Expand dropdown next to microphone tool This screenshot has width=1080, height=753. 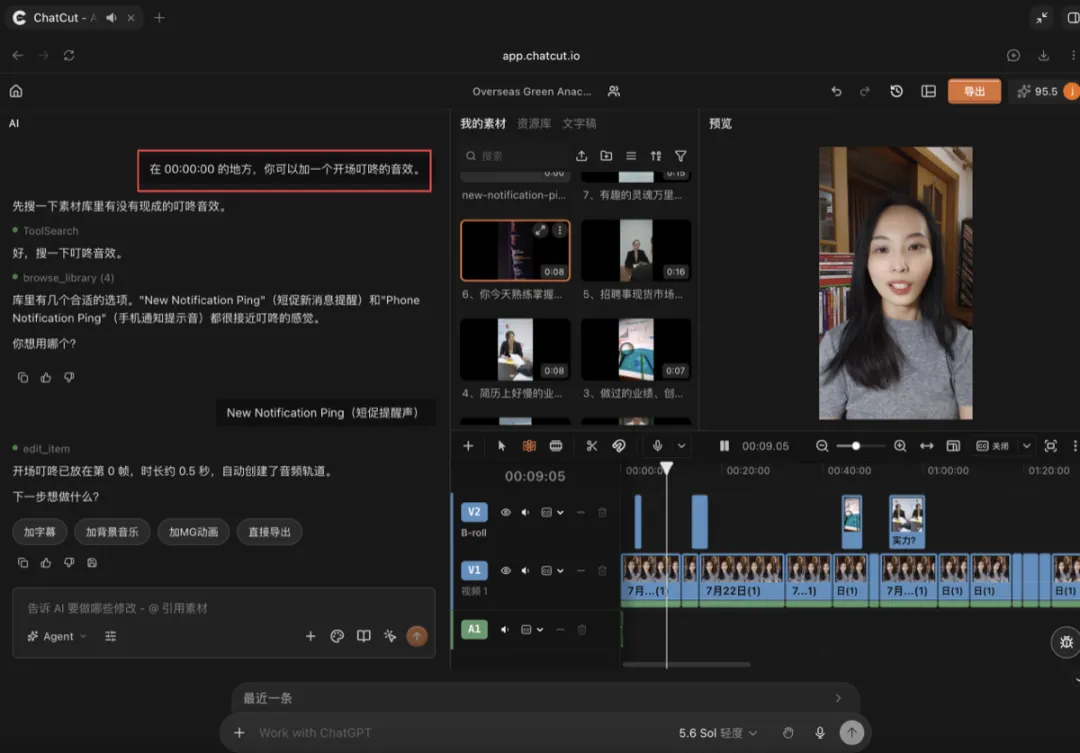[681, 446]
